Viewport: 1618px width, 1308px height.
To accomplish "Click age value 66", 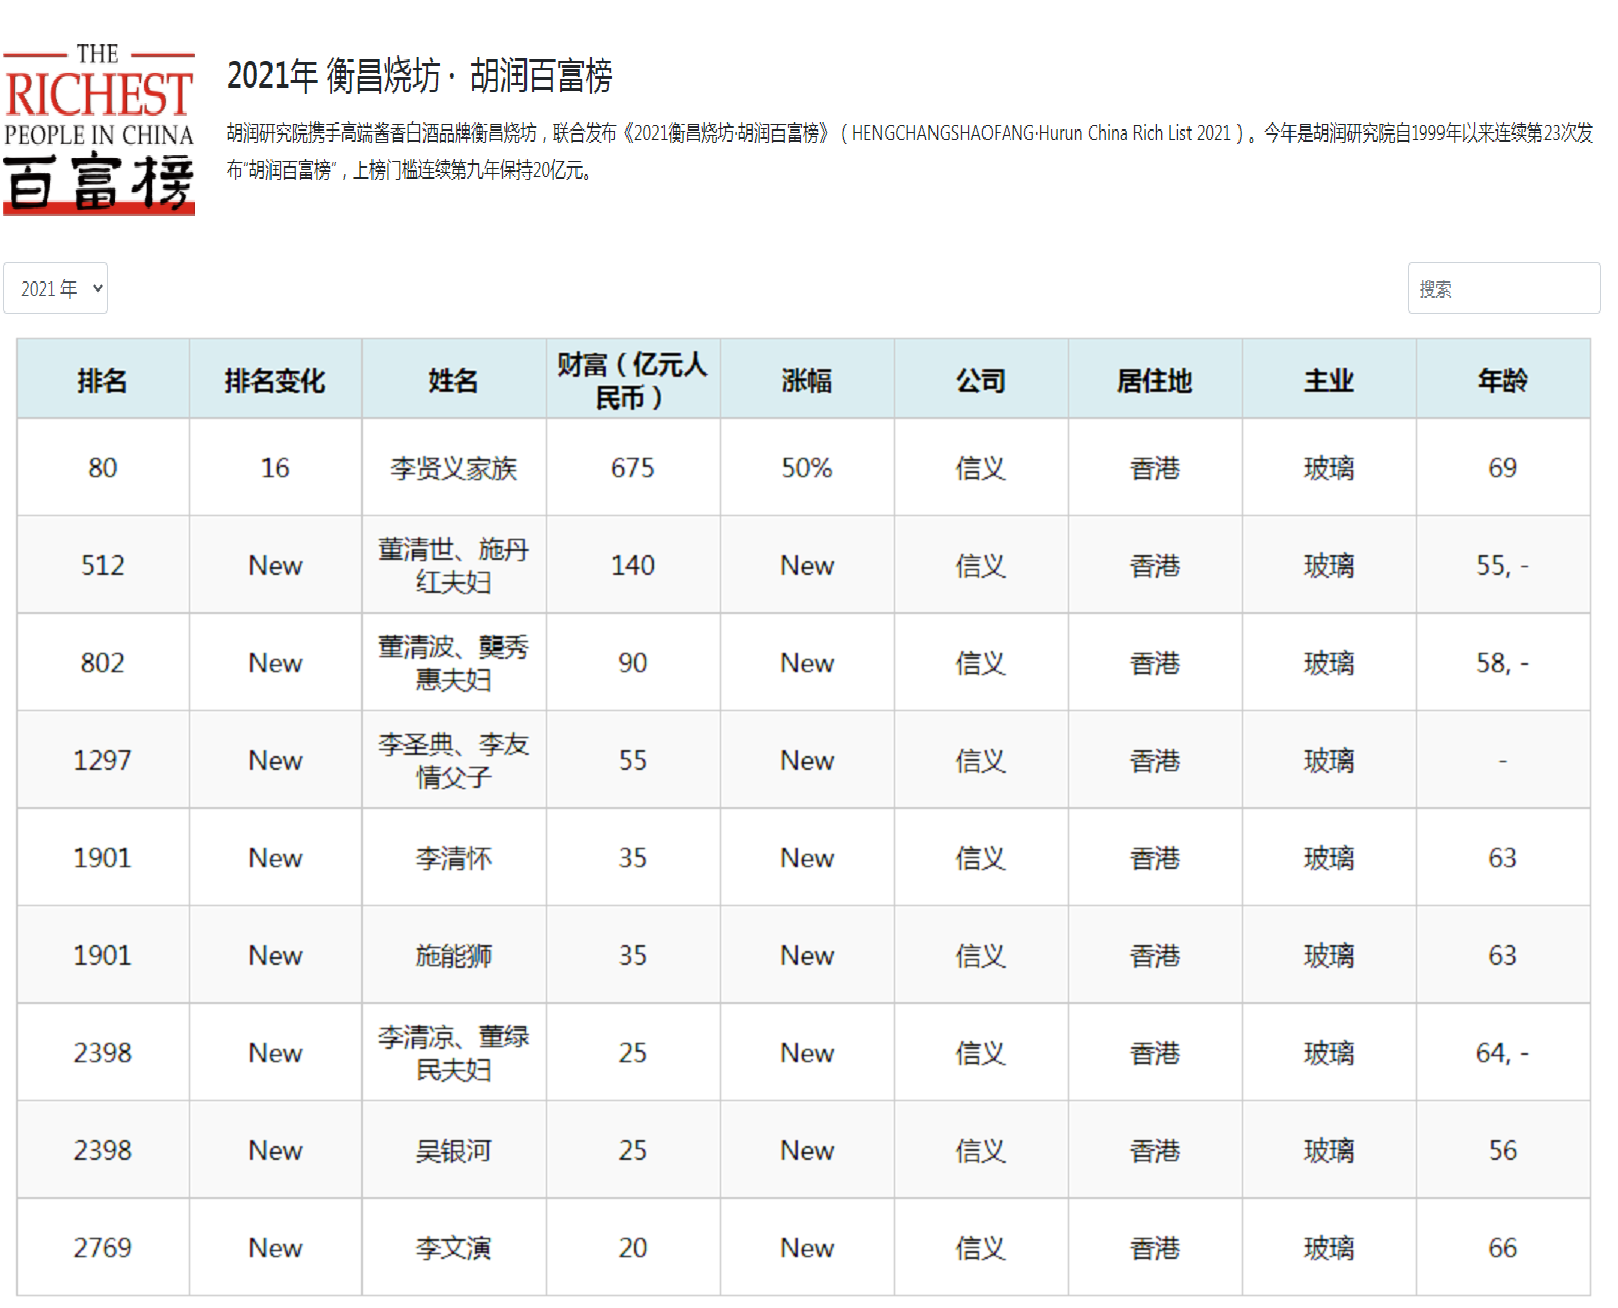I will [1503, 1248].
